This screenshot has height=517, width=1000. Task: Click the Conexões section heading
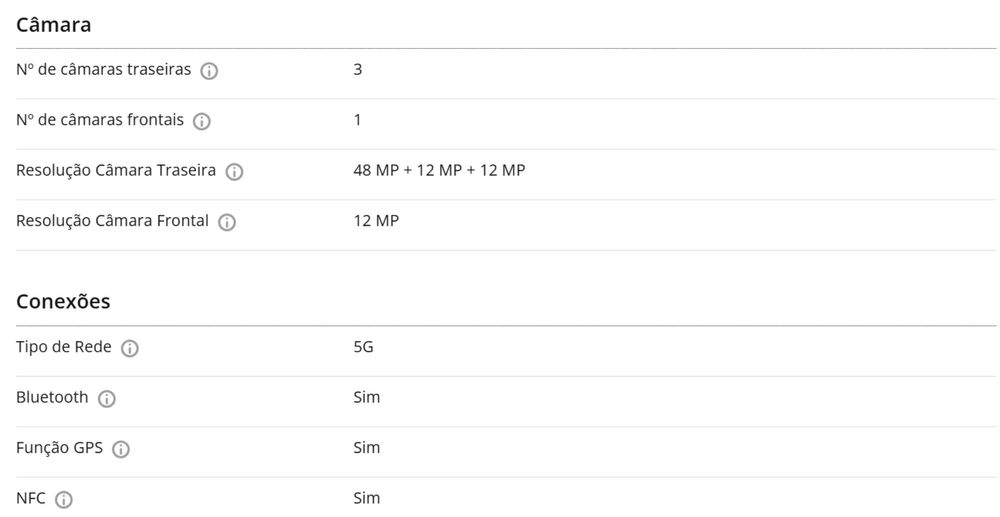(x=63, y=301)
